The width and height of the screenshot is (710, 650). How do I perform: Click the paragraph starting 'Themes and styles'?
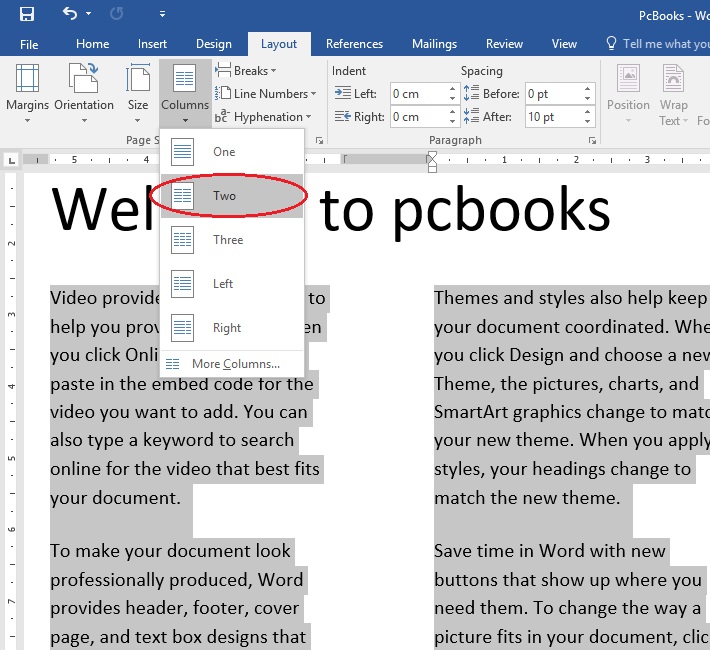coord(572,398)
